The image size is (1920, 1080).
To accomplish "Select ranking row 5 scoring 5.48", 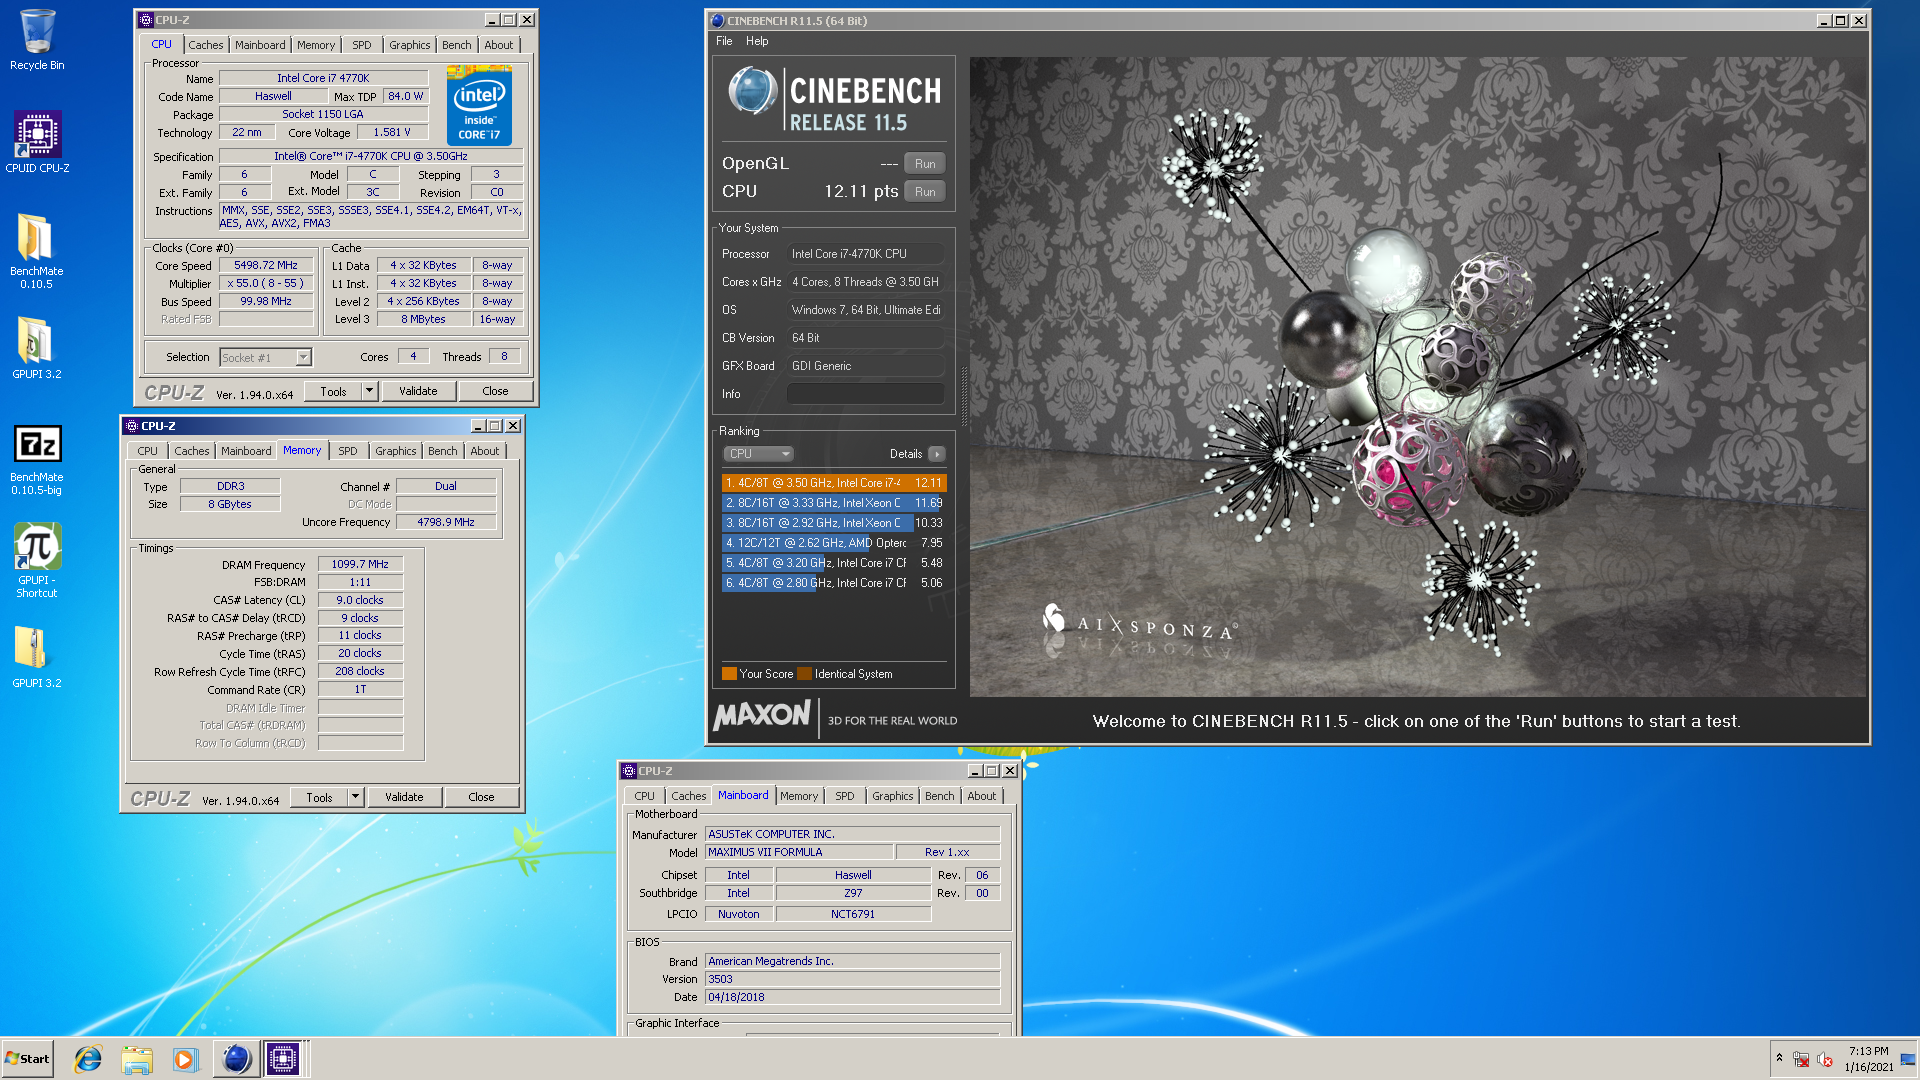I will click(x=833, y=563).
